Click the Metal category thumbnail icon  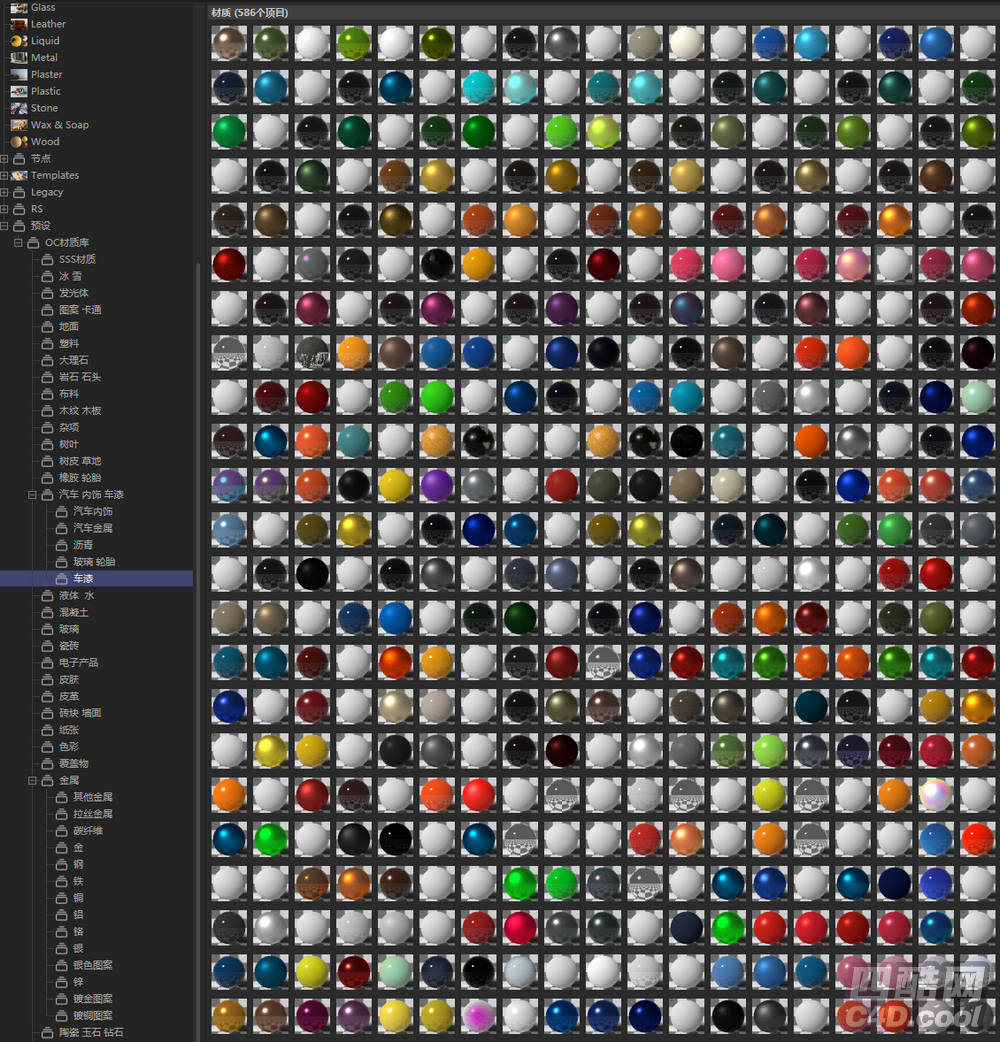[18, 58]
